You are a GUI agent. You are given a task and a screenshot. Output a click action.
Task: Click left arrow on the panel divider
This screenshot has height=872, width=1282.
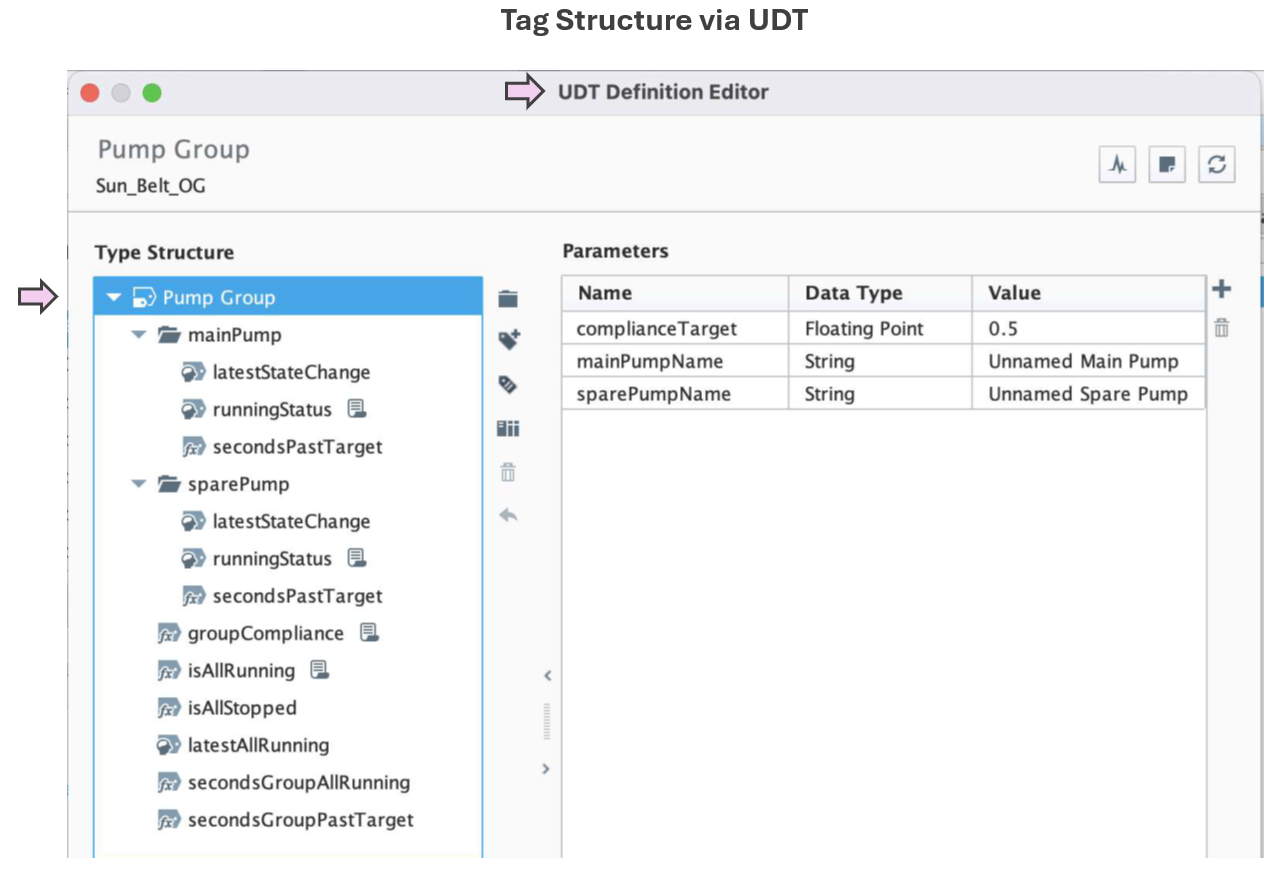pos(547,676)
